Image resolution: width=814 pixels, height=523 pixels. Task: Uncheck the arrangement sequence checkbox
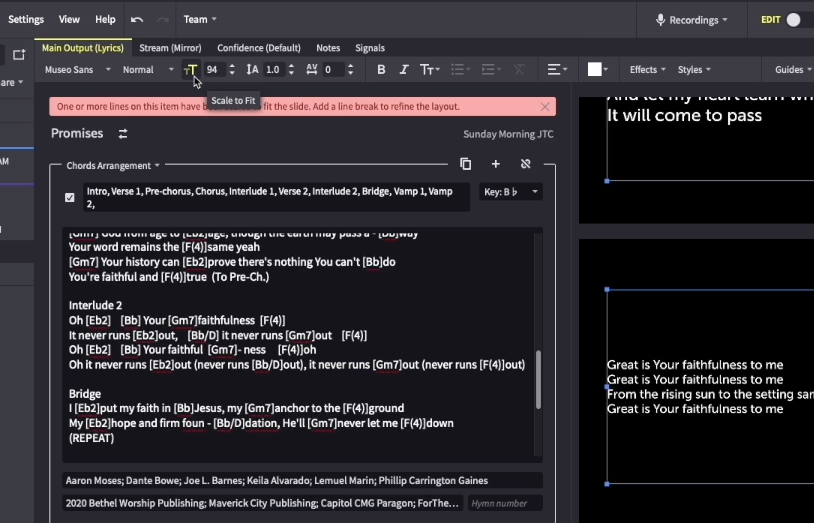point(70,197)
